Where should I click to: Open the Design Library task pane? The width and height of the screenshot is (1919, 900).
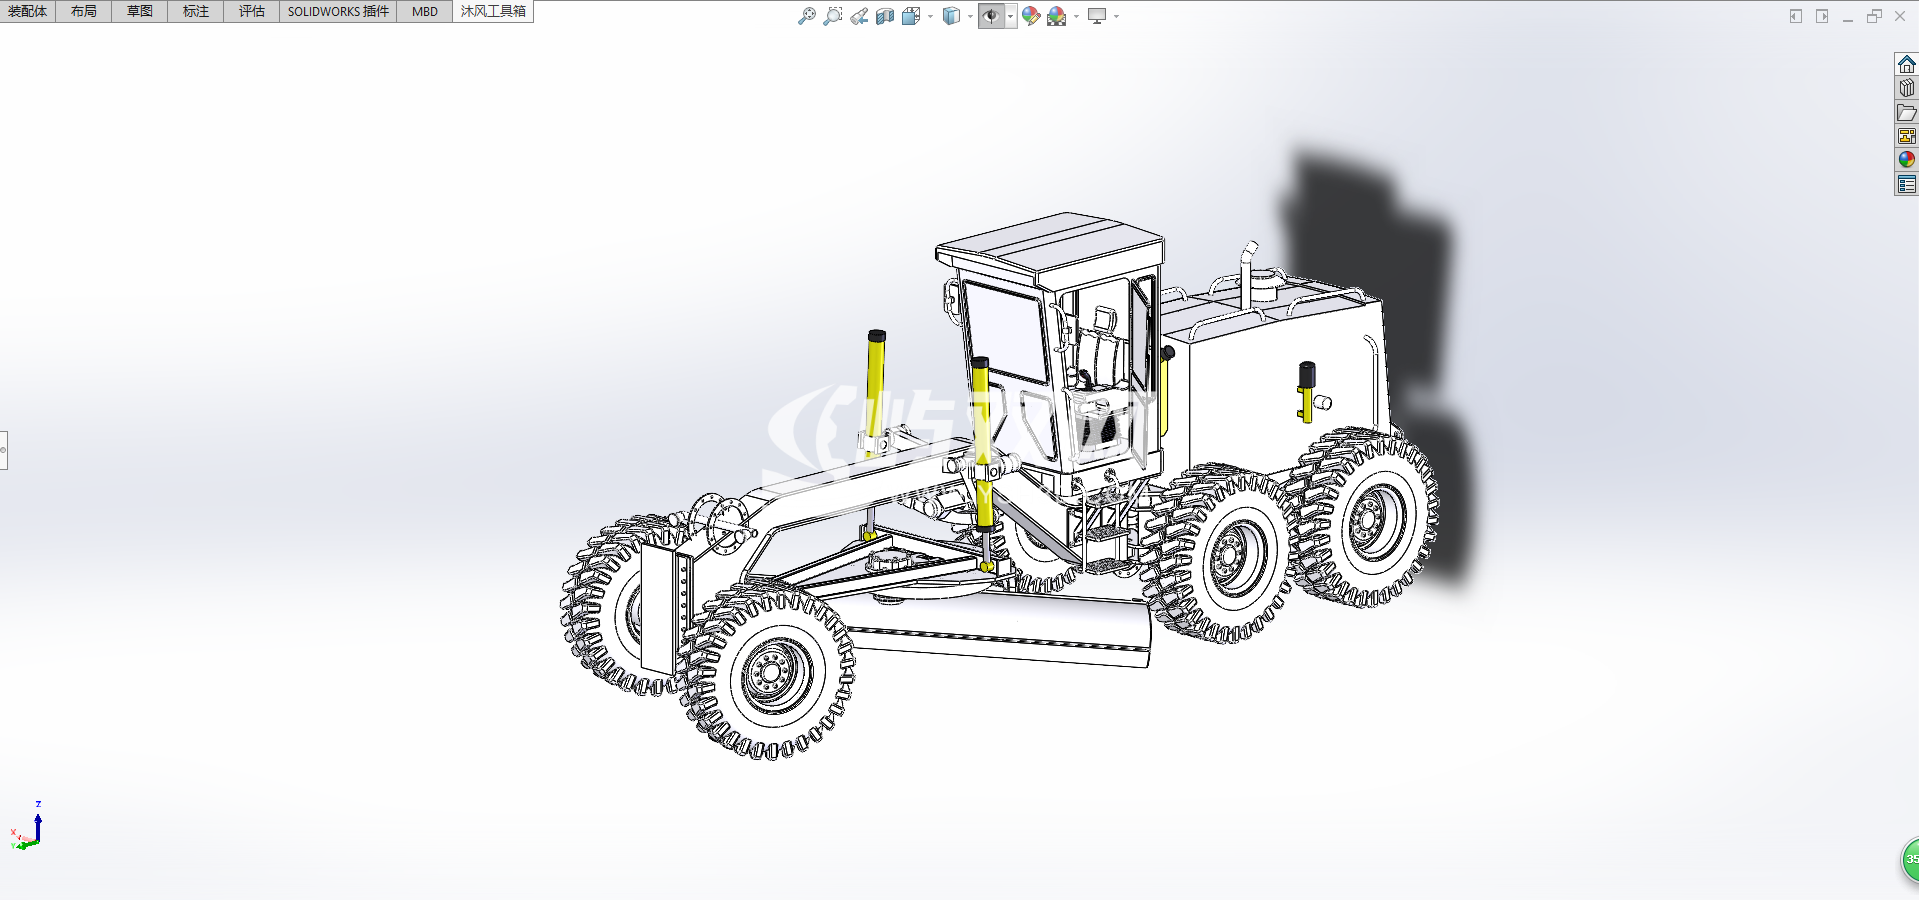[1907, 88]
